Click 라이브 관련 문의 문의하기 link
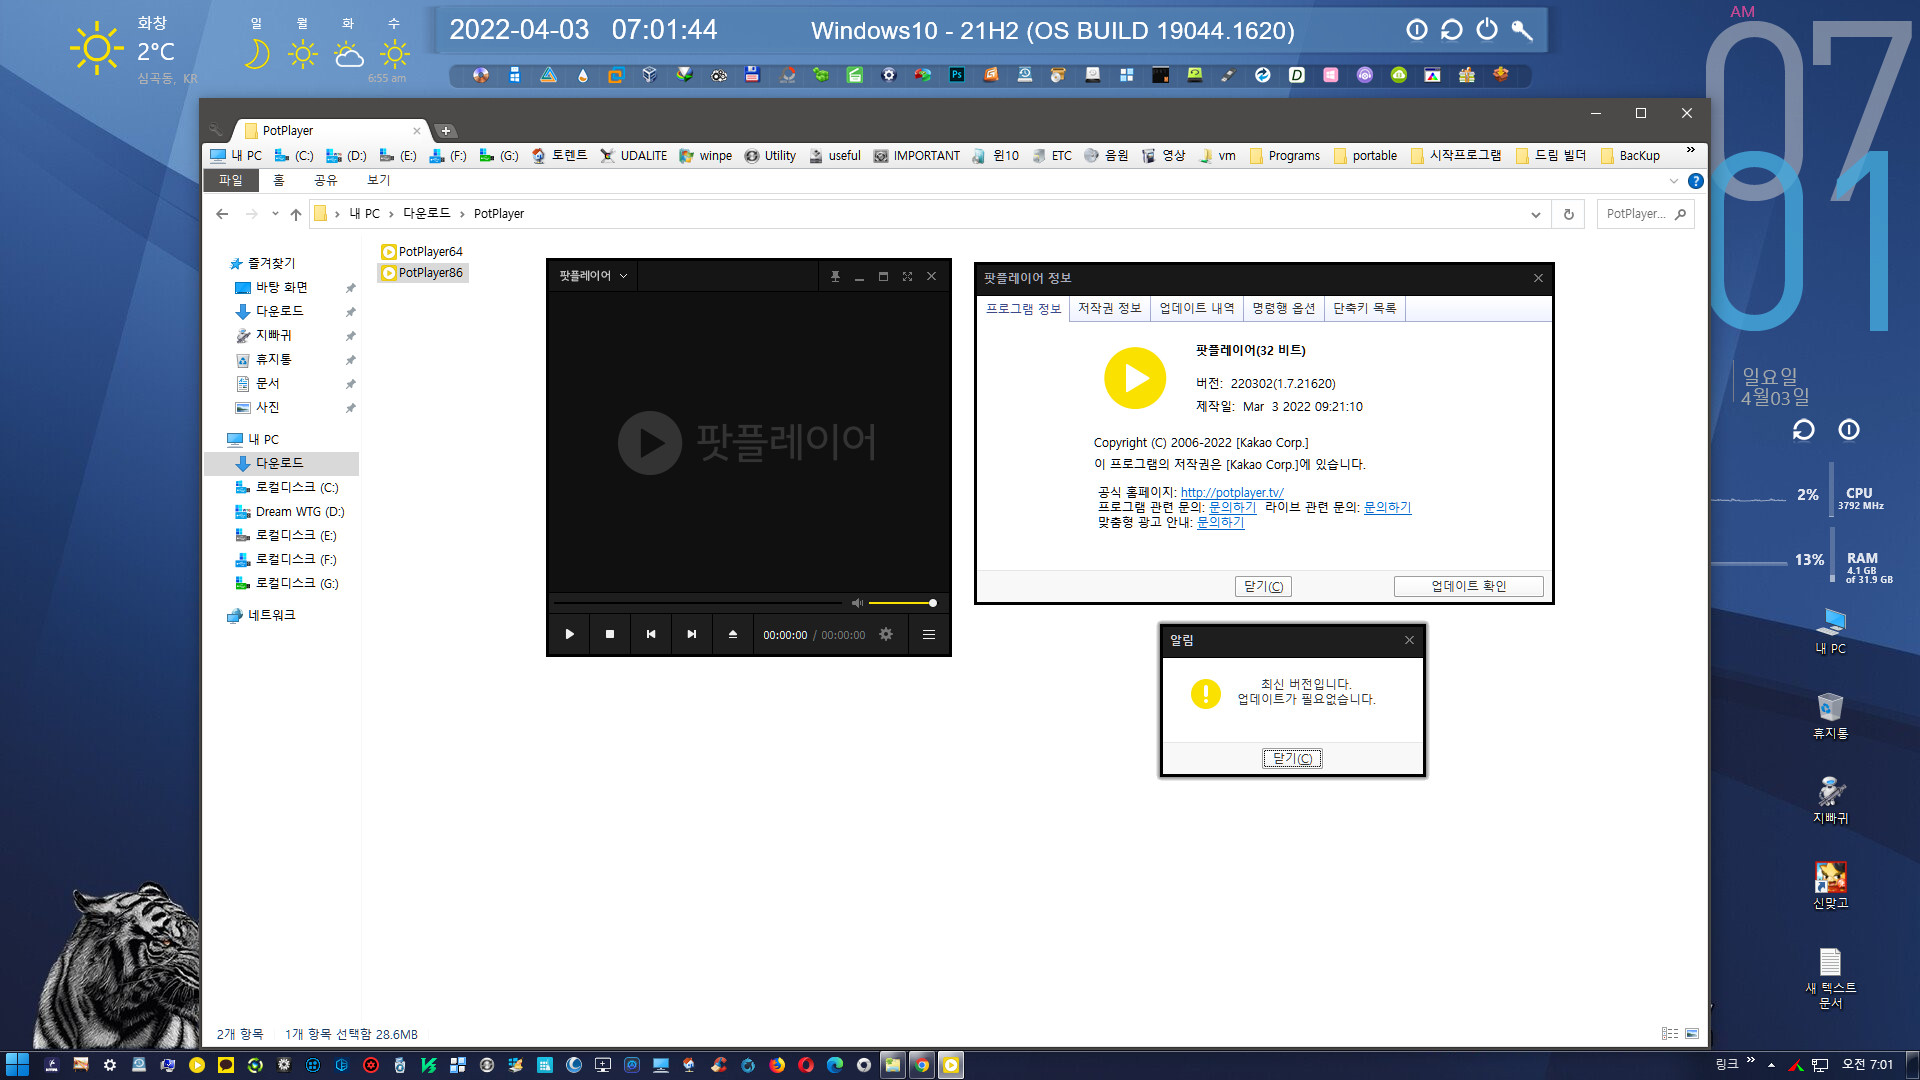The image size is (1920, 1080). coord(1387,507)
